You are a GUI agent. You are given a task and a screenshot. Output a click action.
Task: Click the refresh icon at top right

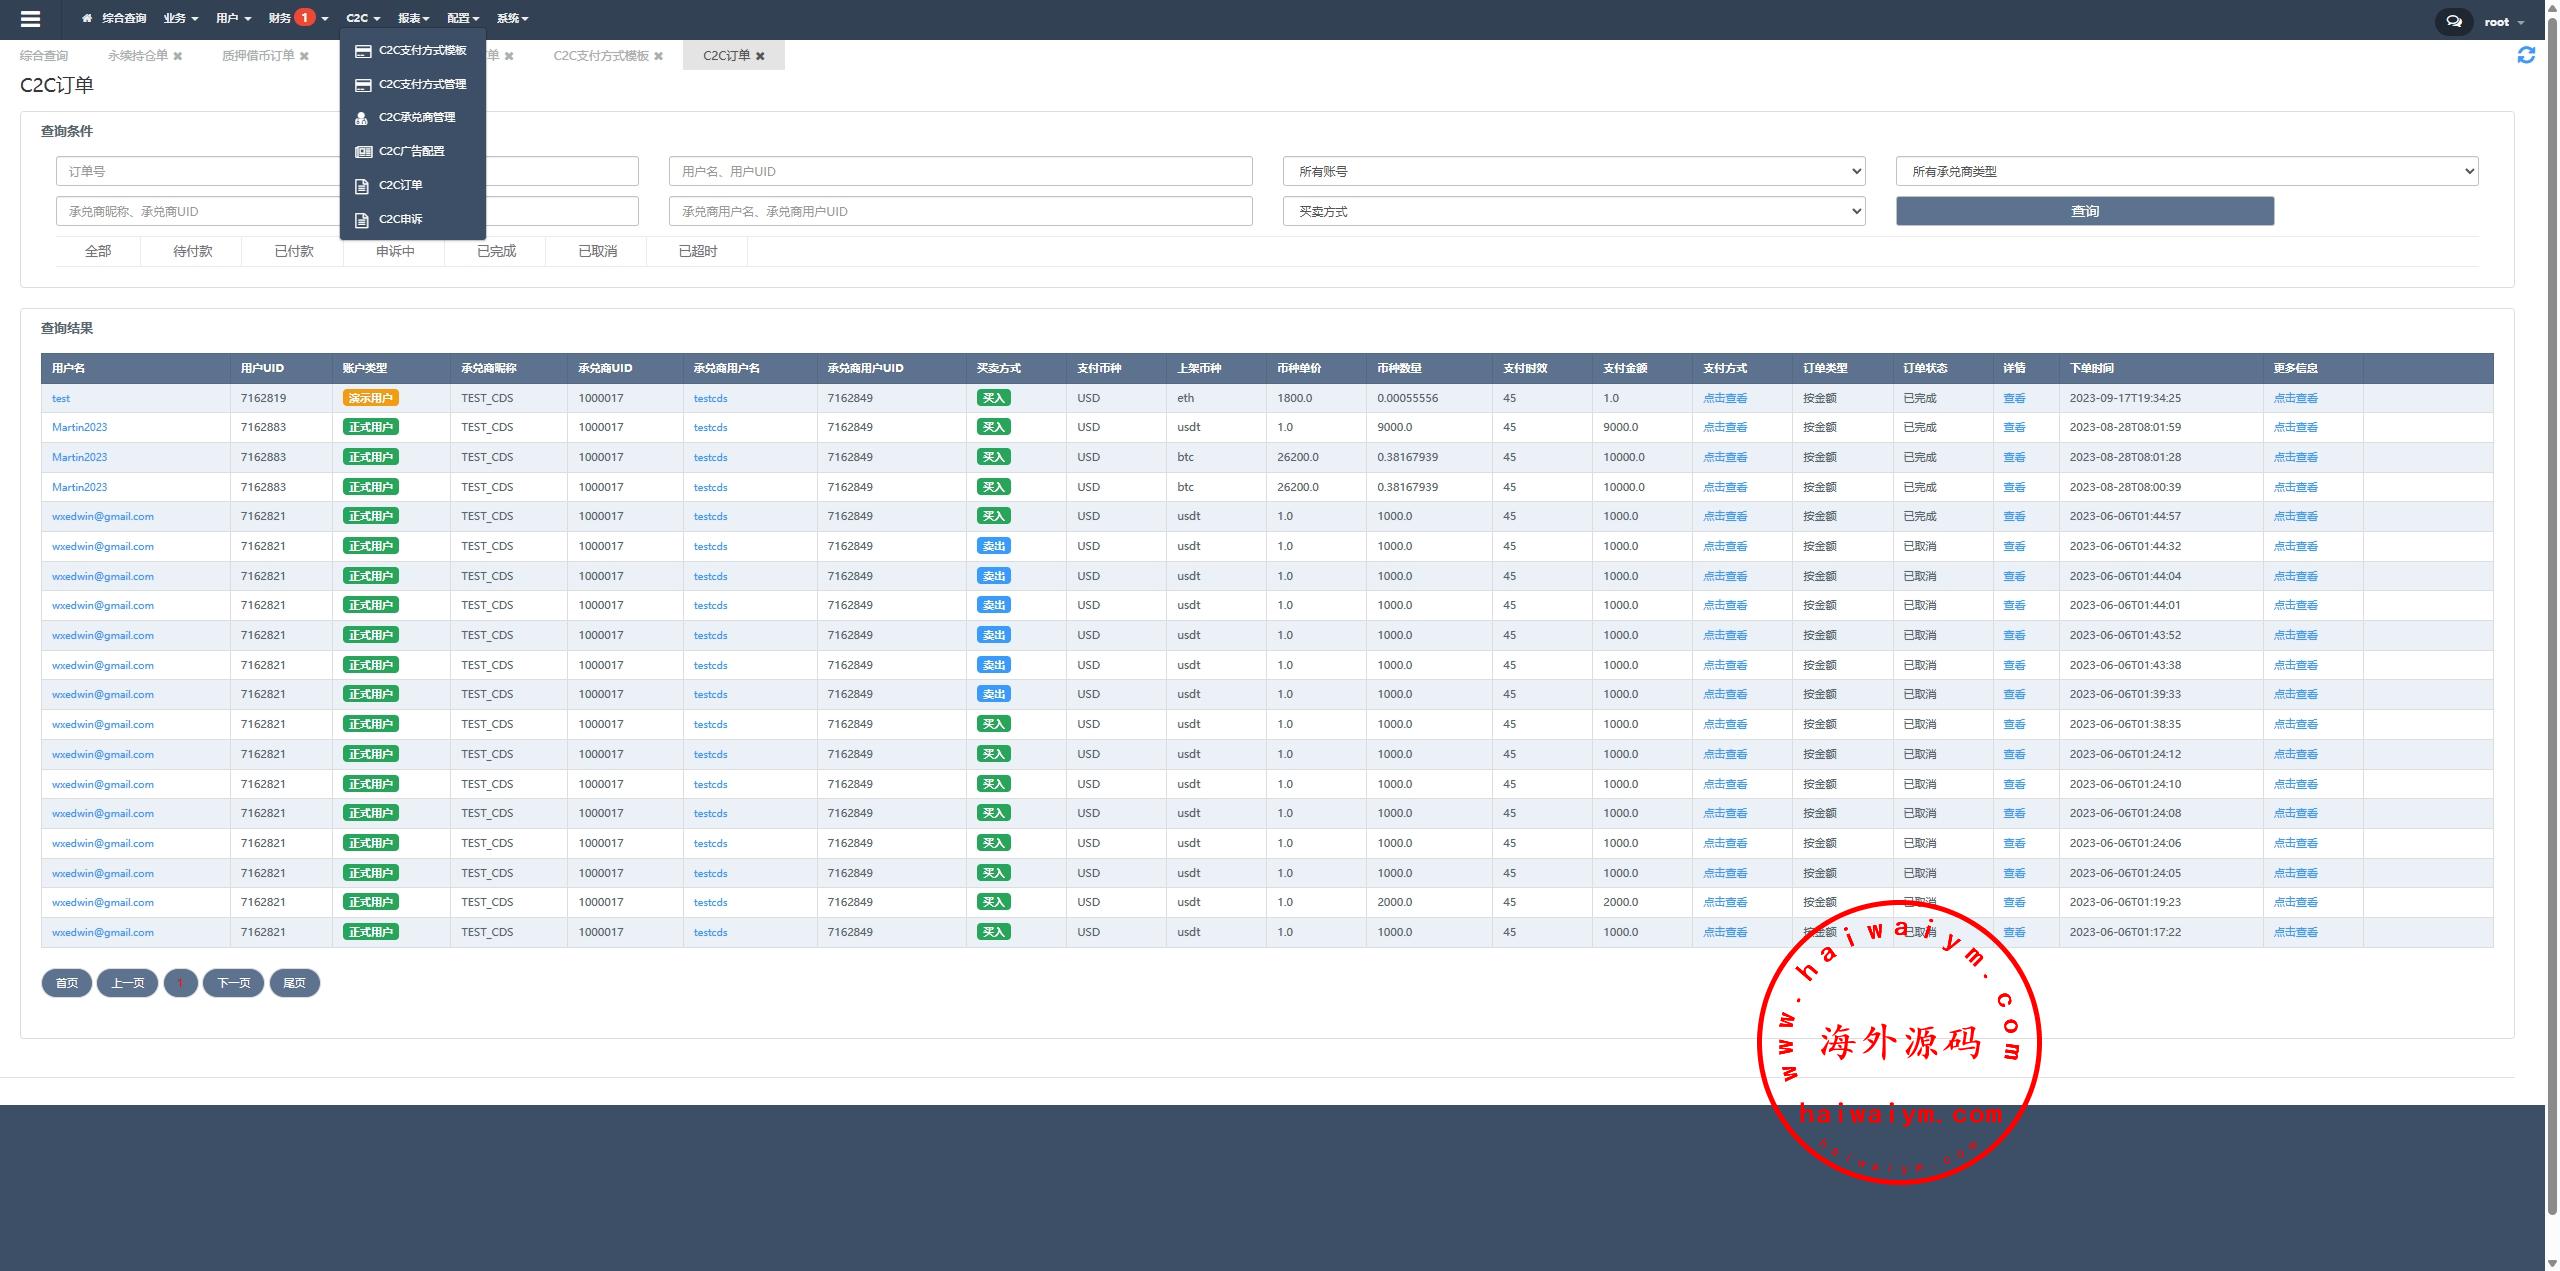2526,56
